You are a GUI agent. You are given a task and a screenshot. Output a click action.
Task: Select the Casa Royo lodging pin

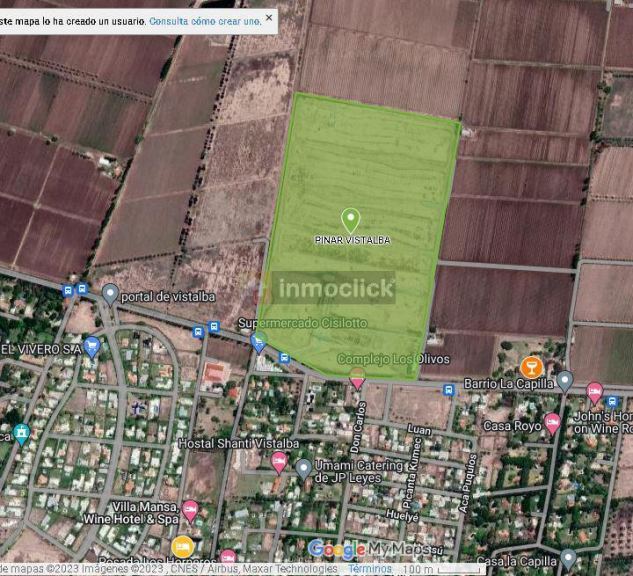[x=552, y=422]
